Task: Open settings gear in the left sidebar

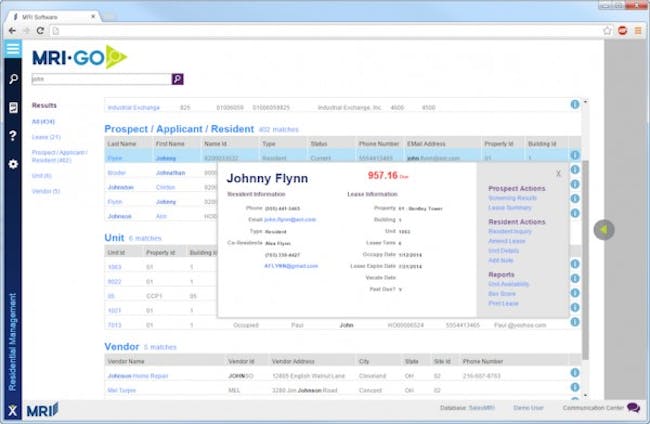Action: tap(12, 164)
